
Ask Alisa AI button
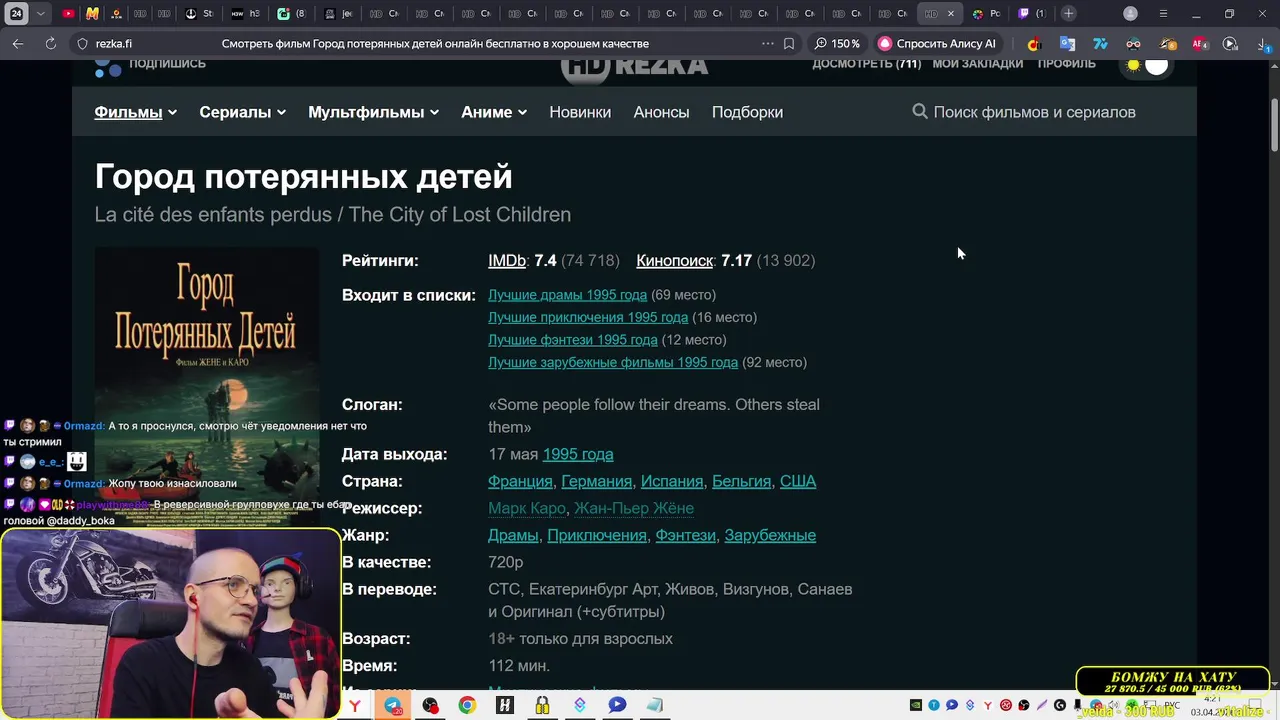click(937, 44)
